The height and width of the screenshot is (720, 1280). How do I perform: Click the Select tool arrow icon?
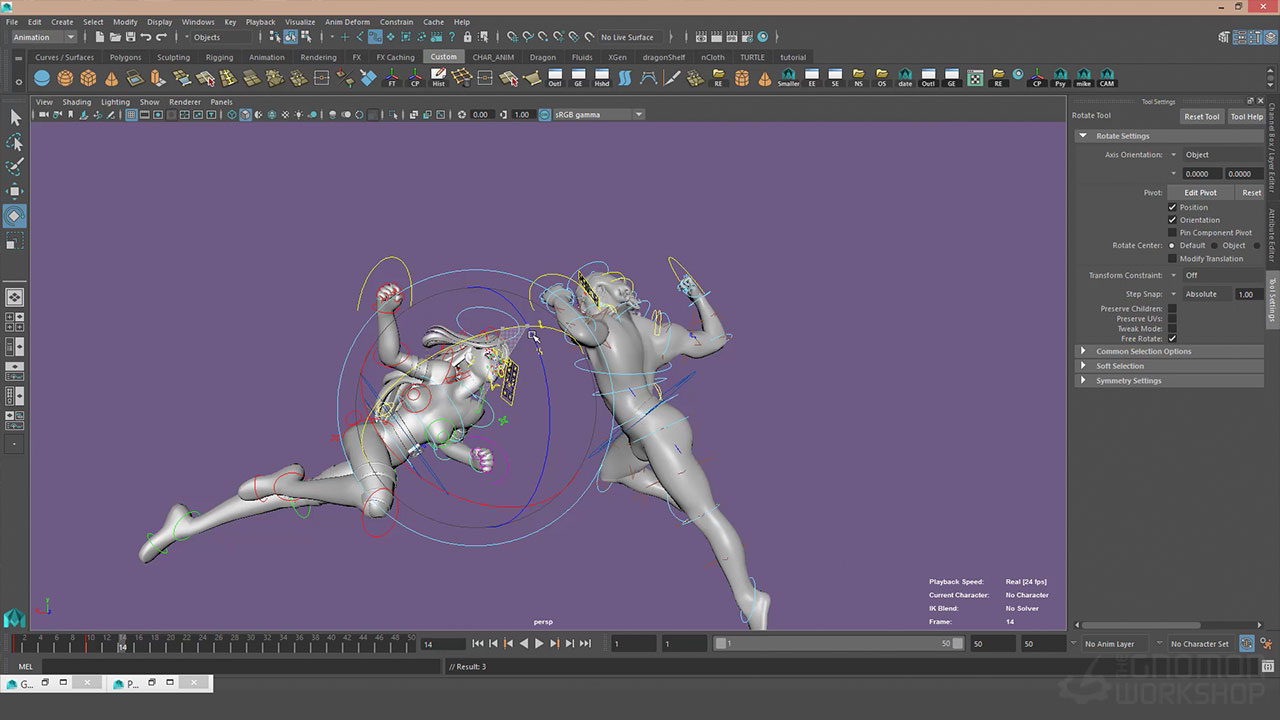coord(15,118)
